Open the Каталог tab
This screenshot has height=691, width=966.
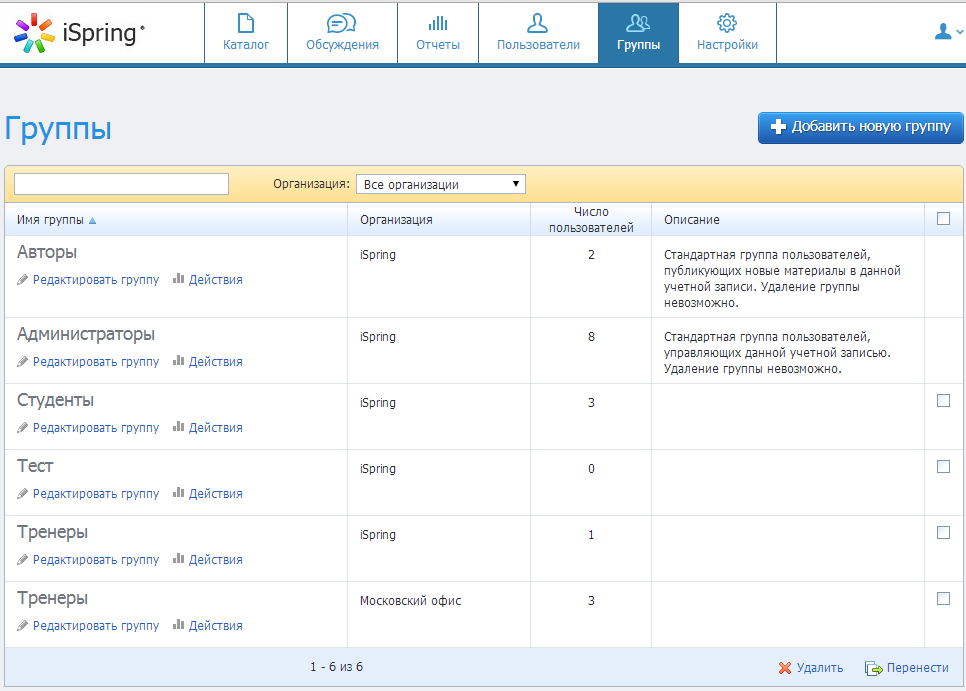[246, 33]
